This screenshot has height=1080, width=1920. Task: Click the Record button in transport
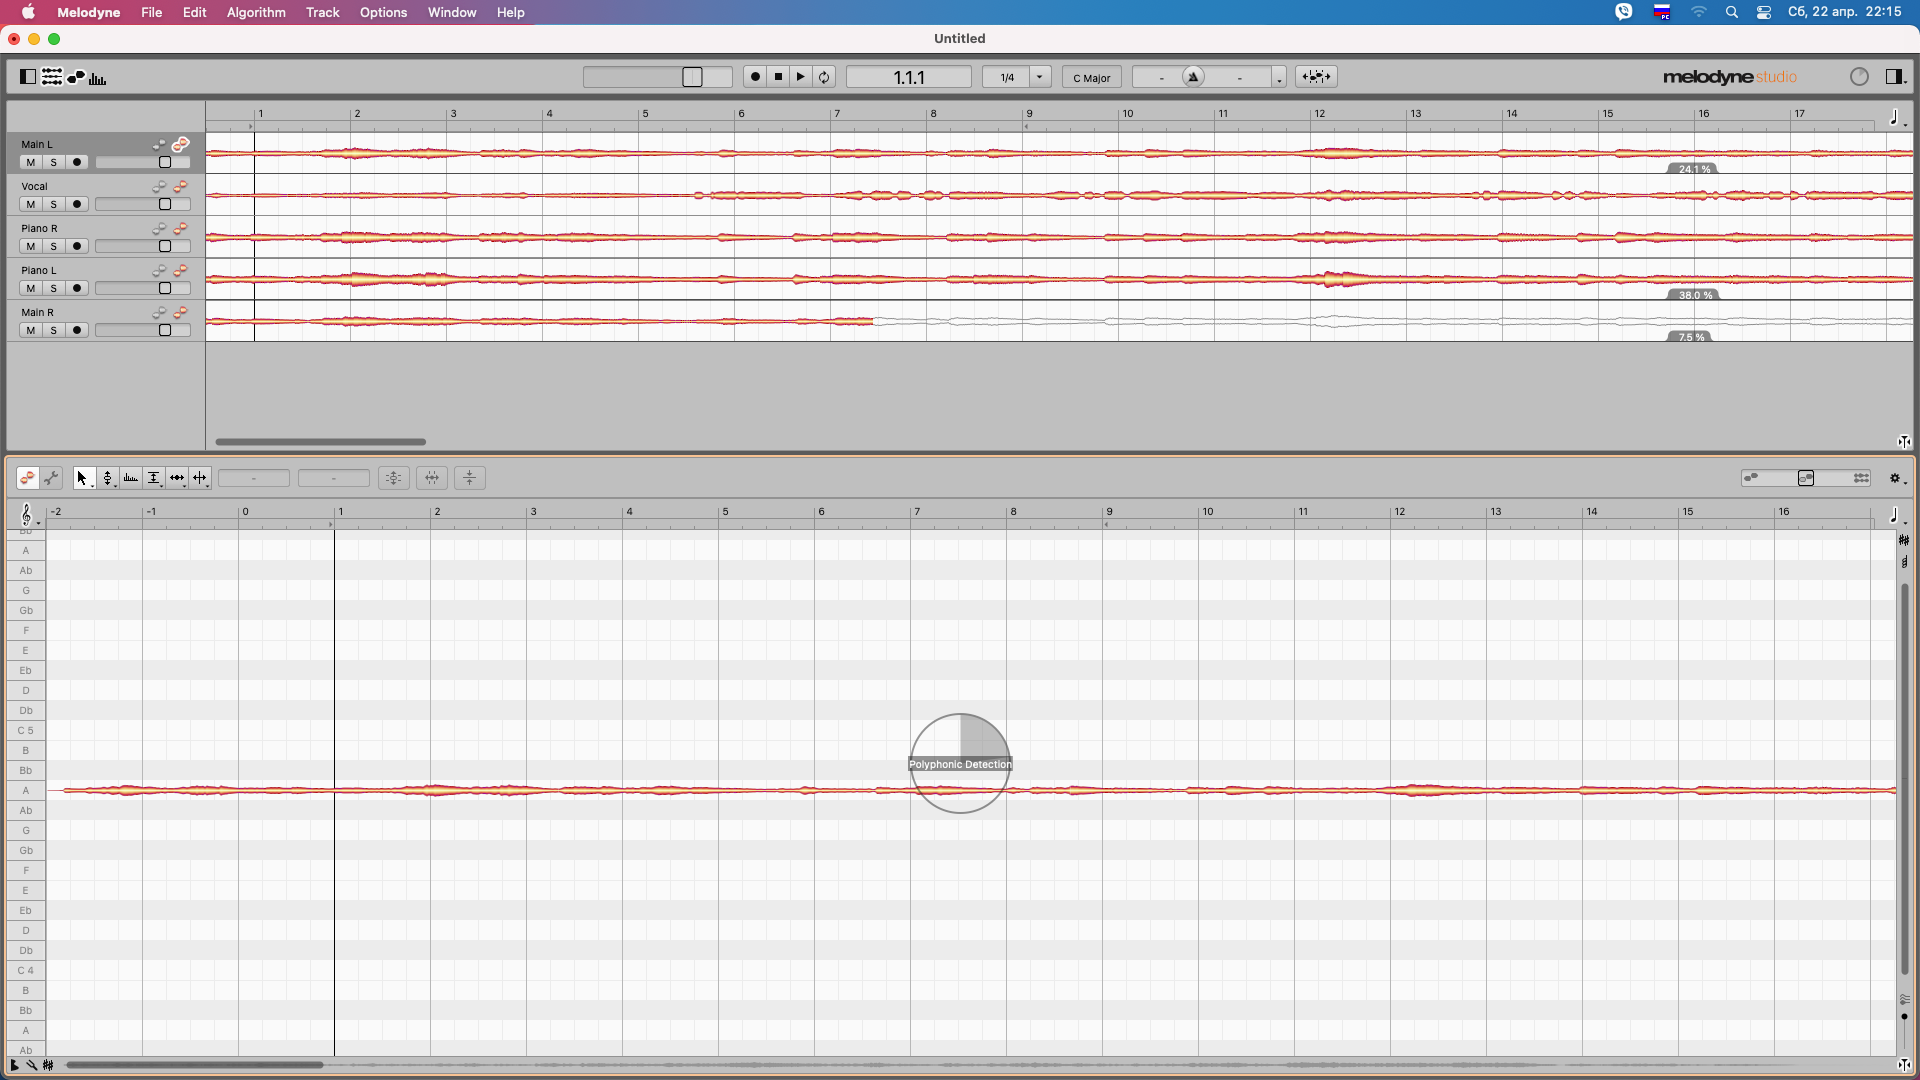(756, 77)
